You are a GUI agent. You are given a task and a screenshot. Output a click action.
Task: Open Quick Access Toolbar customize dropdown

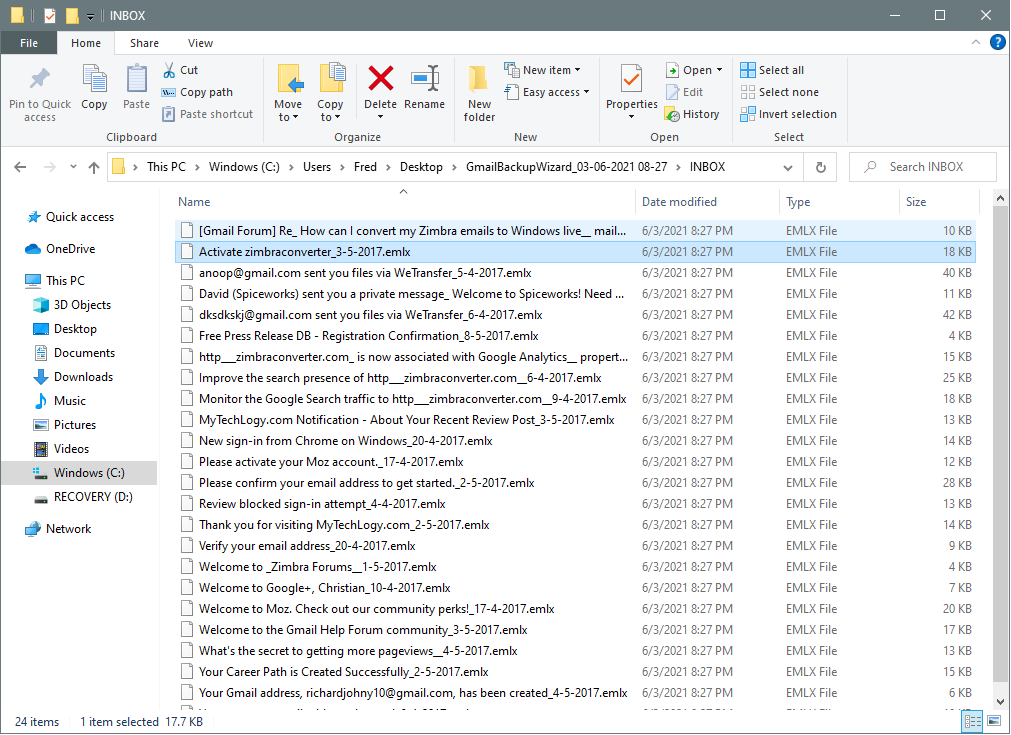coord(90,15)
